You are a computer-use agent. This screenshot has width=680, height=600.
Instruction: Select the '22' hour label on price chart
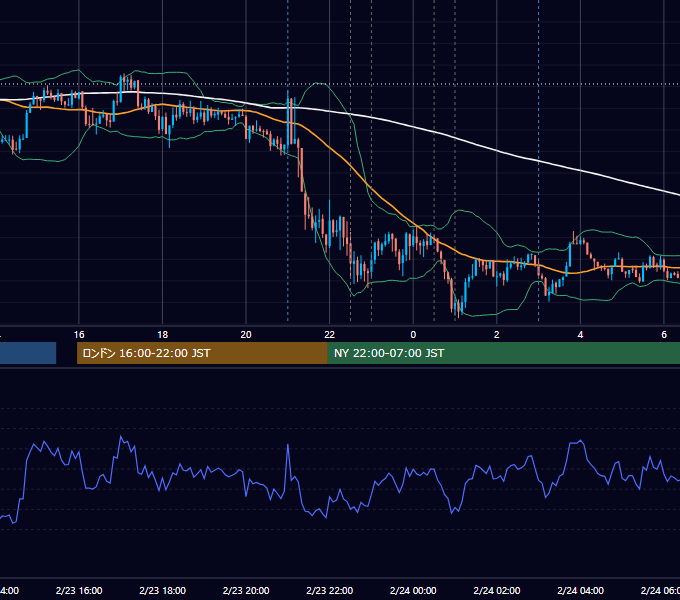click(x=330, y=335)
